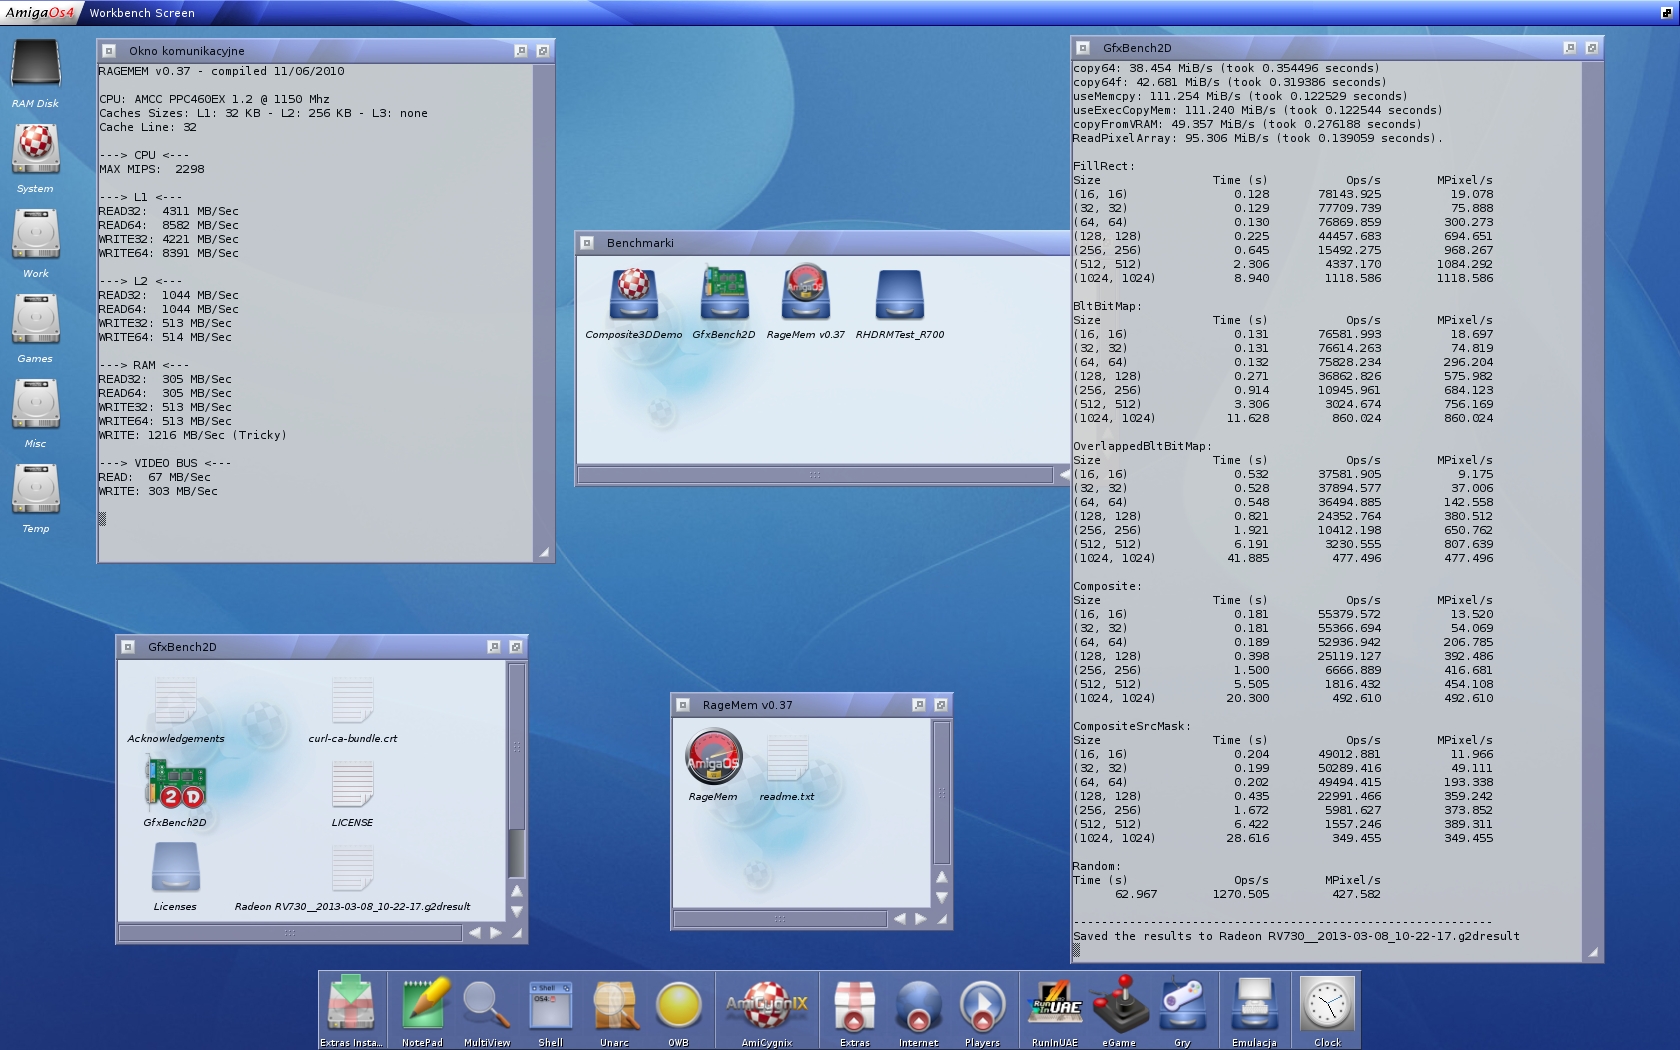Click scroll-up arrow in RageMem v0.37 window
The width and height of the screenshot is (1680, 1050).
tap(941, 876)
